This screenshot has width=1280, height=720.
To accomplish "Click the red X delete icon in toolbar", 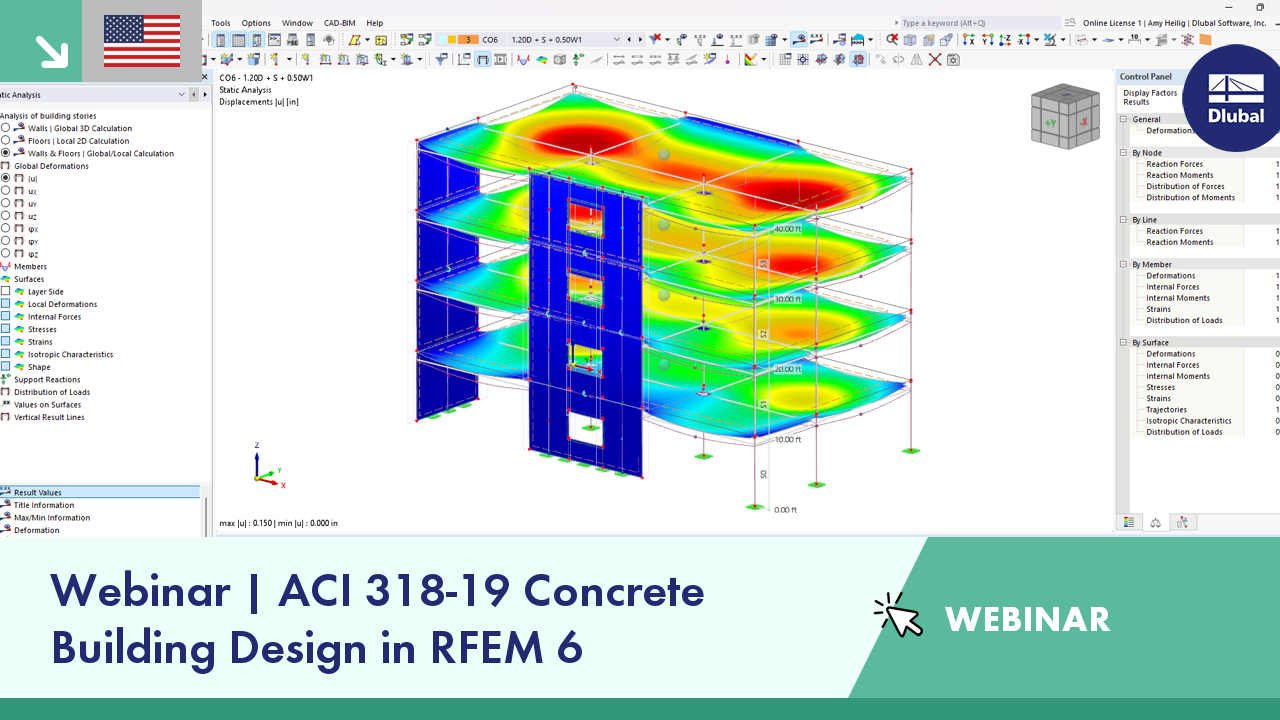I will [935, 60].
